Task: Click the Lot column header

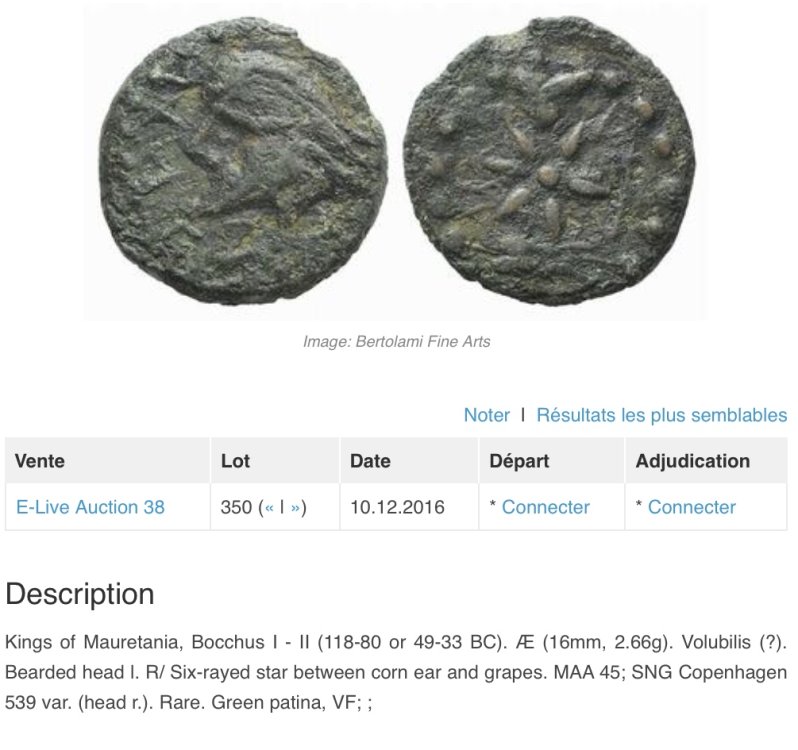Action: point(235,461)
